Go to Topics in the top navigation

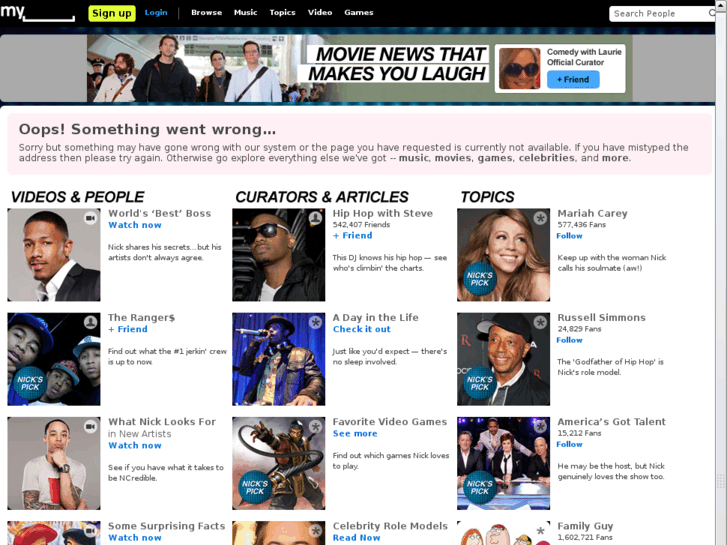coord(282,13)
